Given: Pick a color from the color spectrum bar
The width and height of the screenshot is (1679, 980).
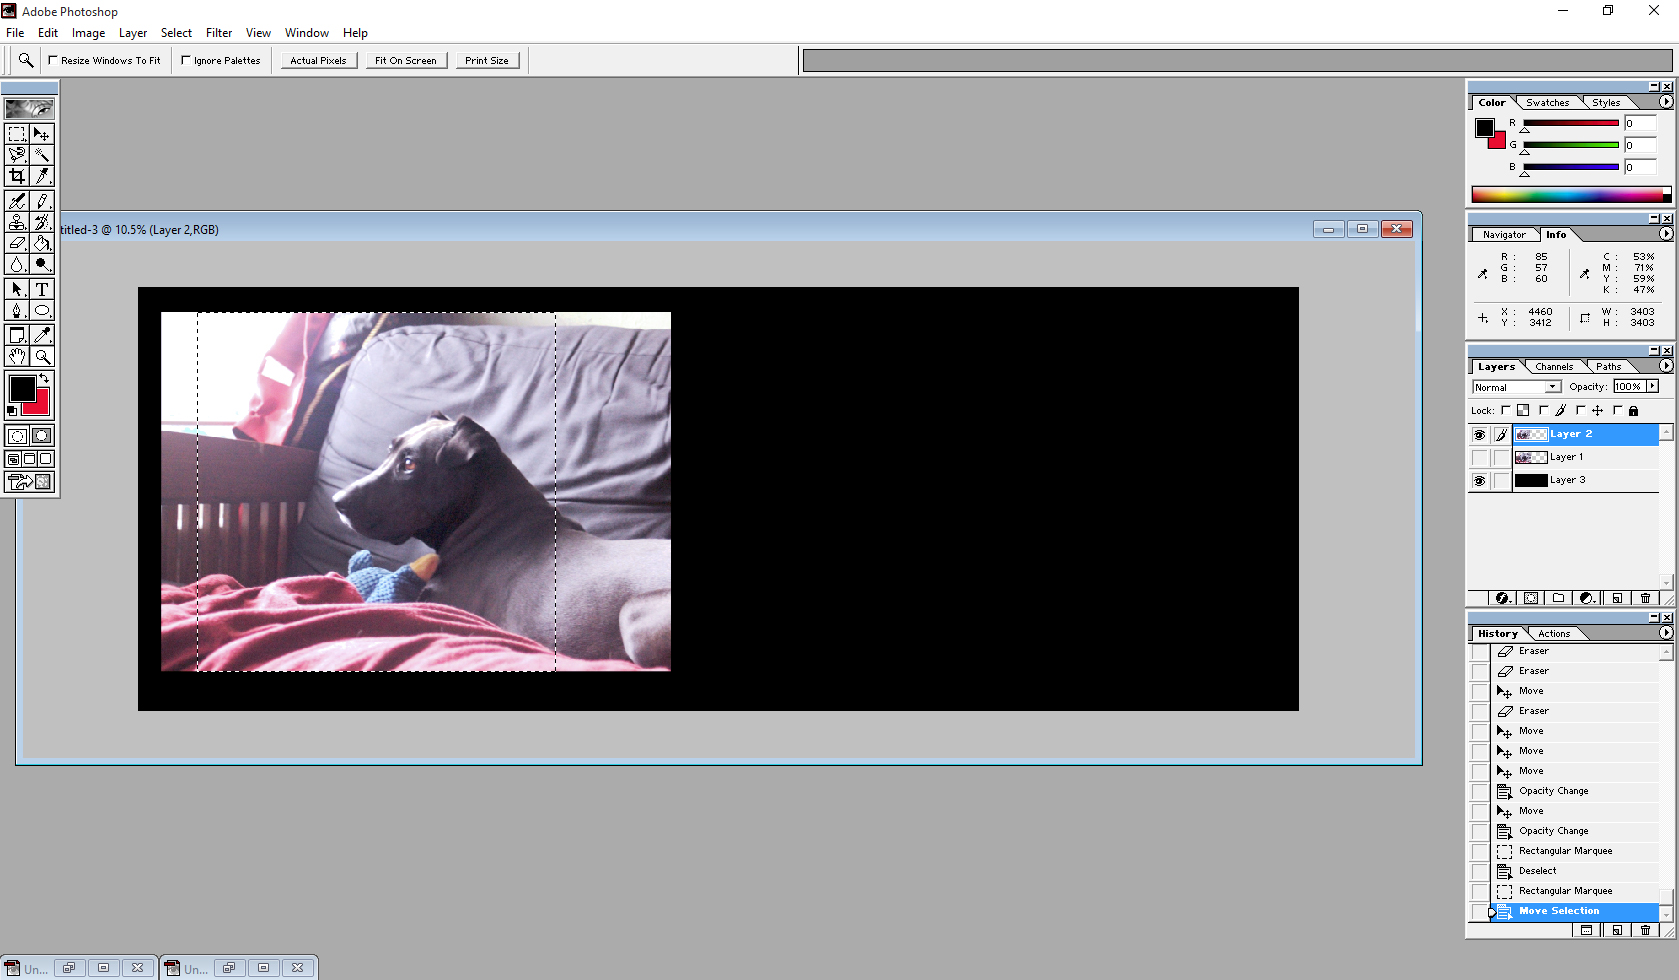Looking at the screenshot, I should coord(1571,195).
